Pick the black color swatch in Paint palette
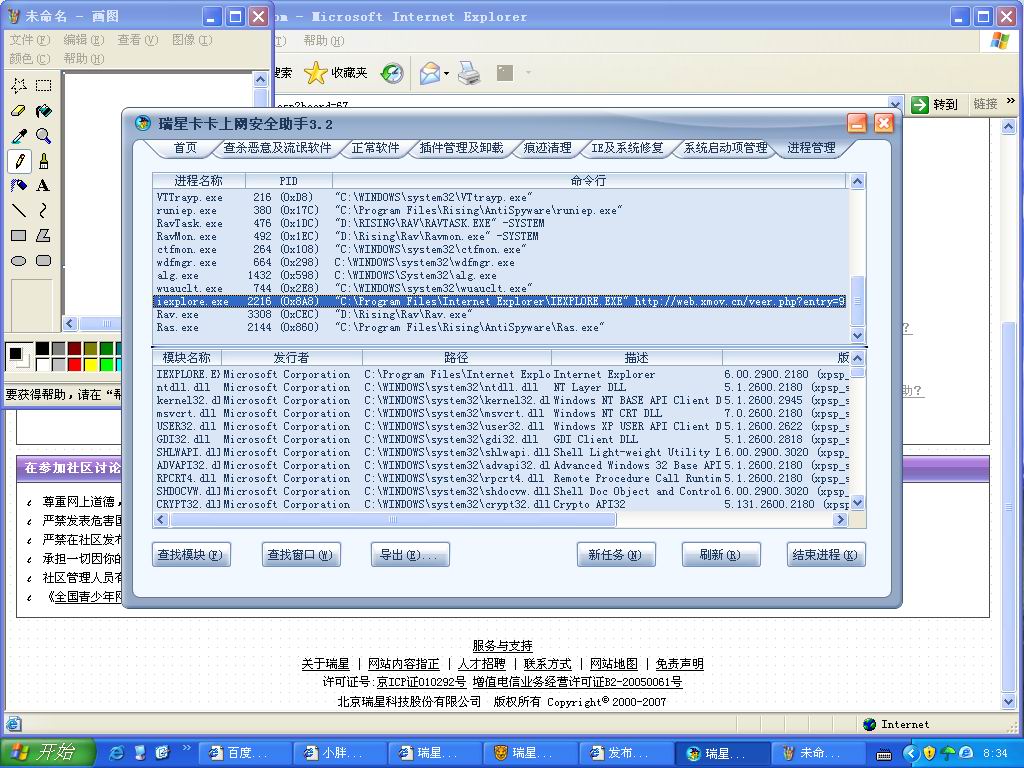Viewport: 1024px width, 768px height. point(42,348)
